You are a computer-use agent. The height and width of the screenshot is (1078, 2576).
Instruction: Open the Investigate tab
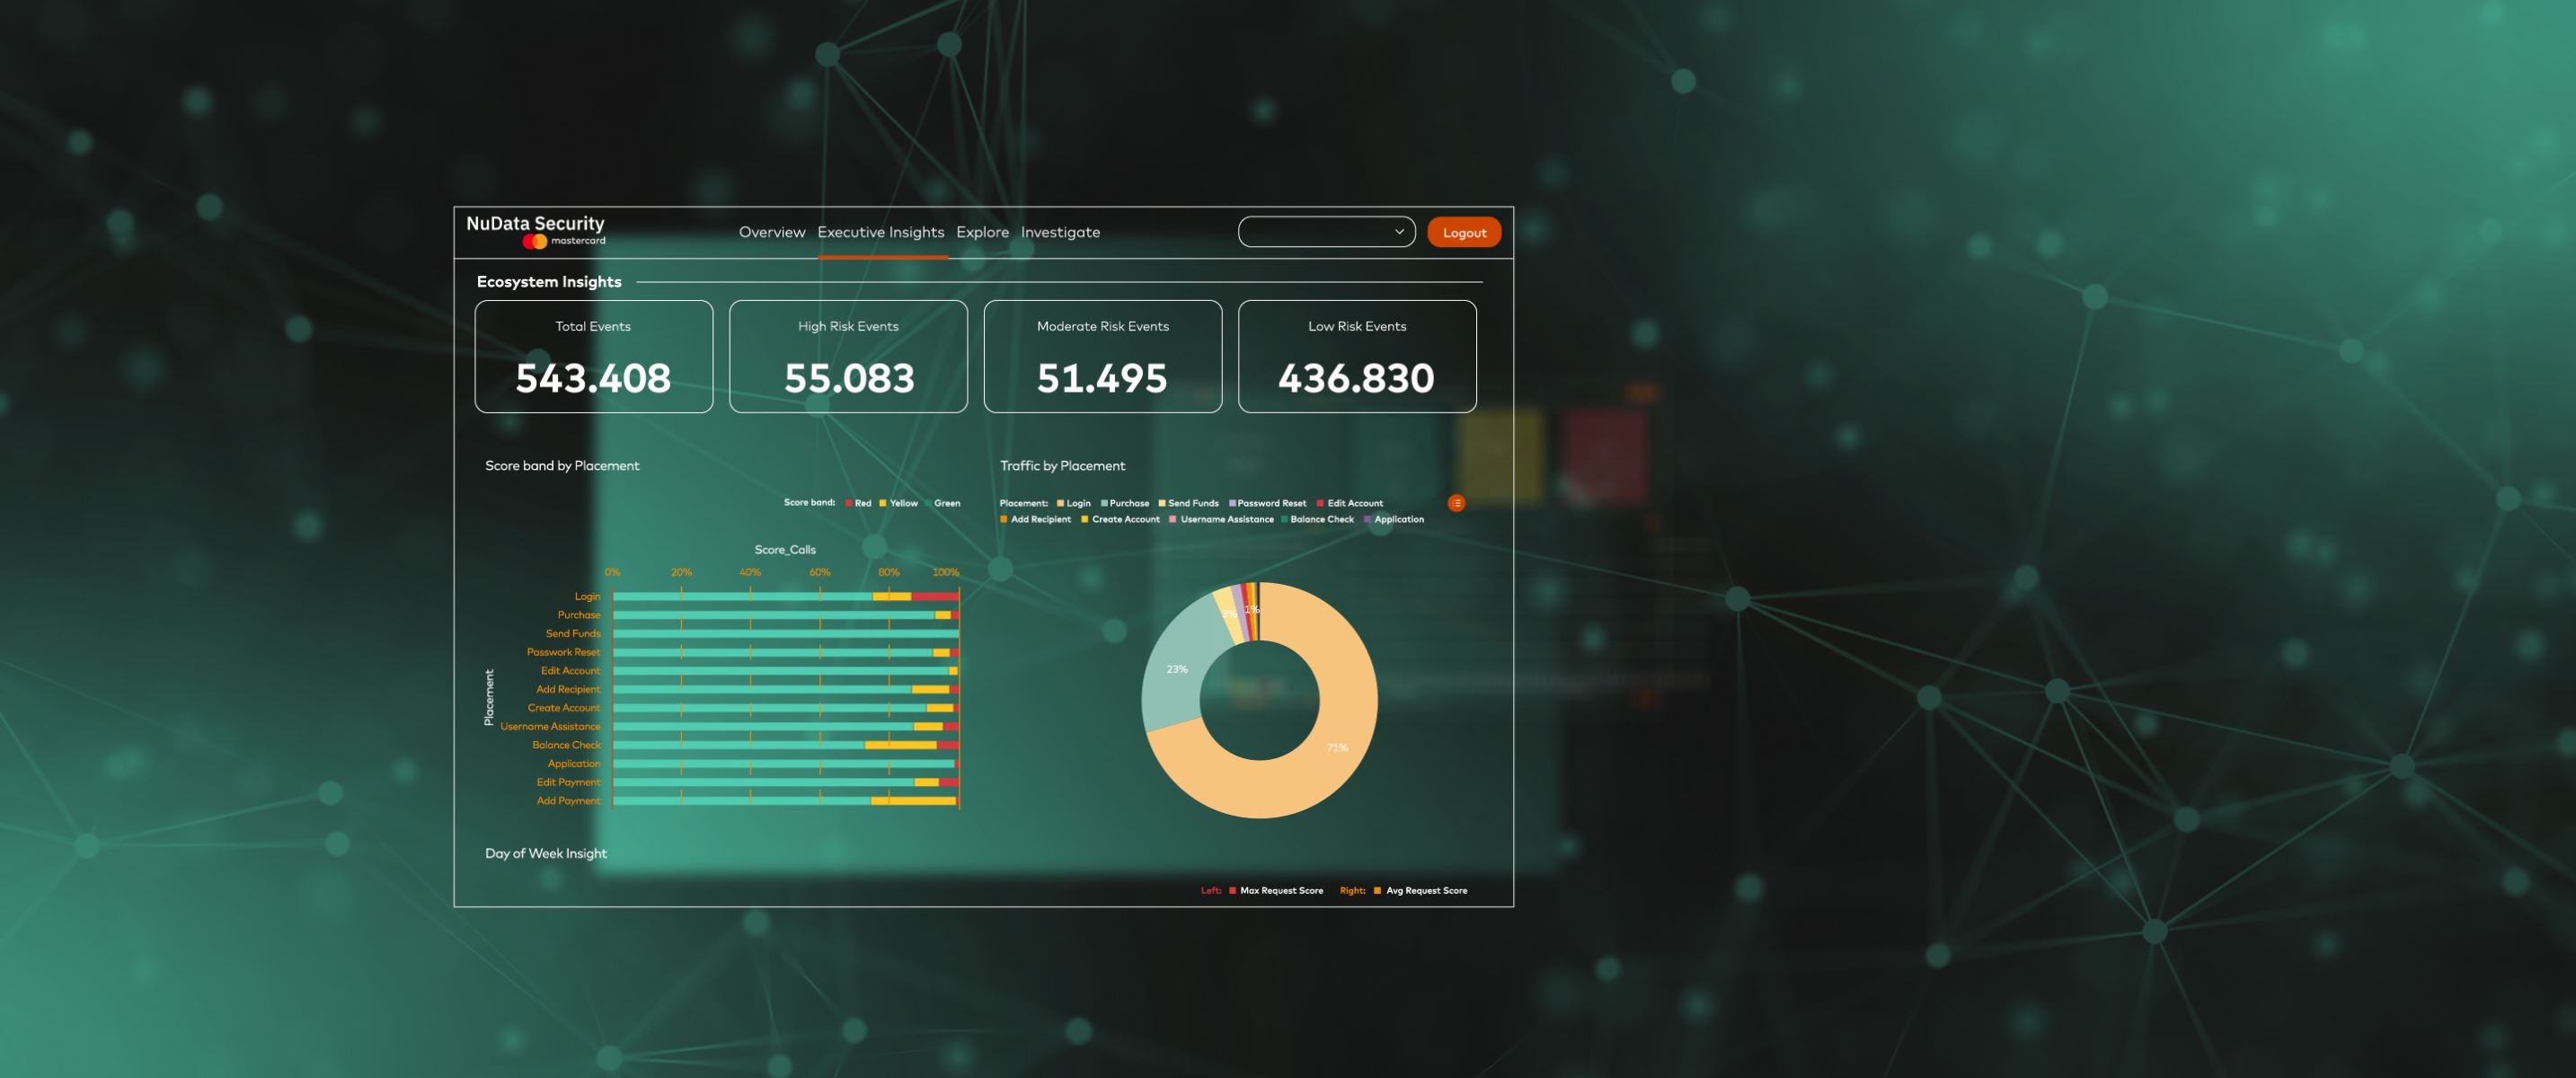(1060, 232)
